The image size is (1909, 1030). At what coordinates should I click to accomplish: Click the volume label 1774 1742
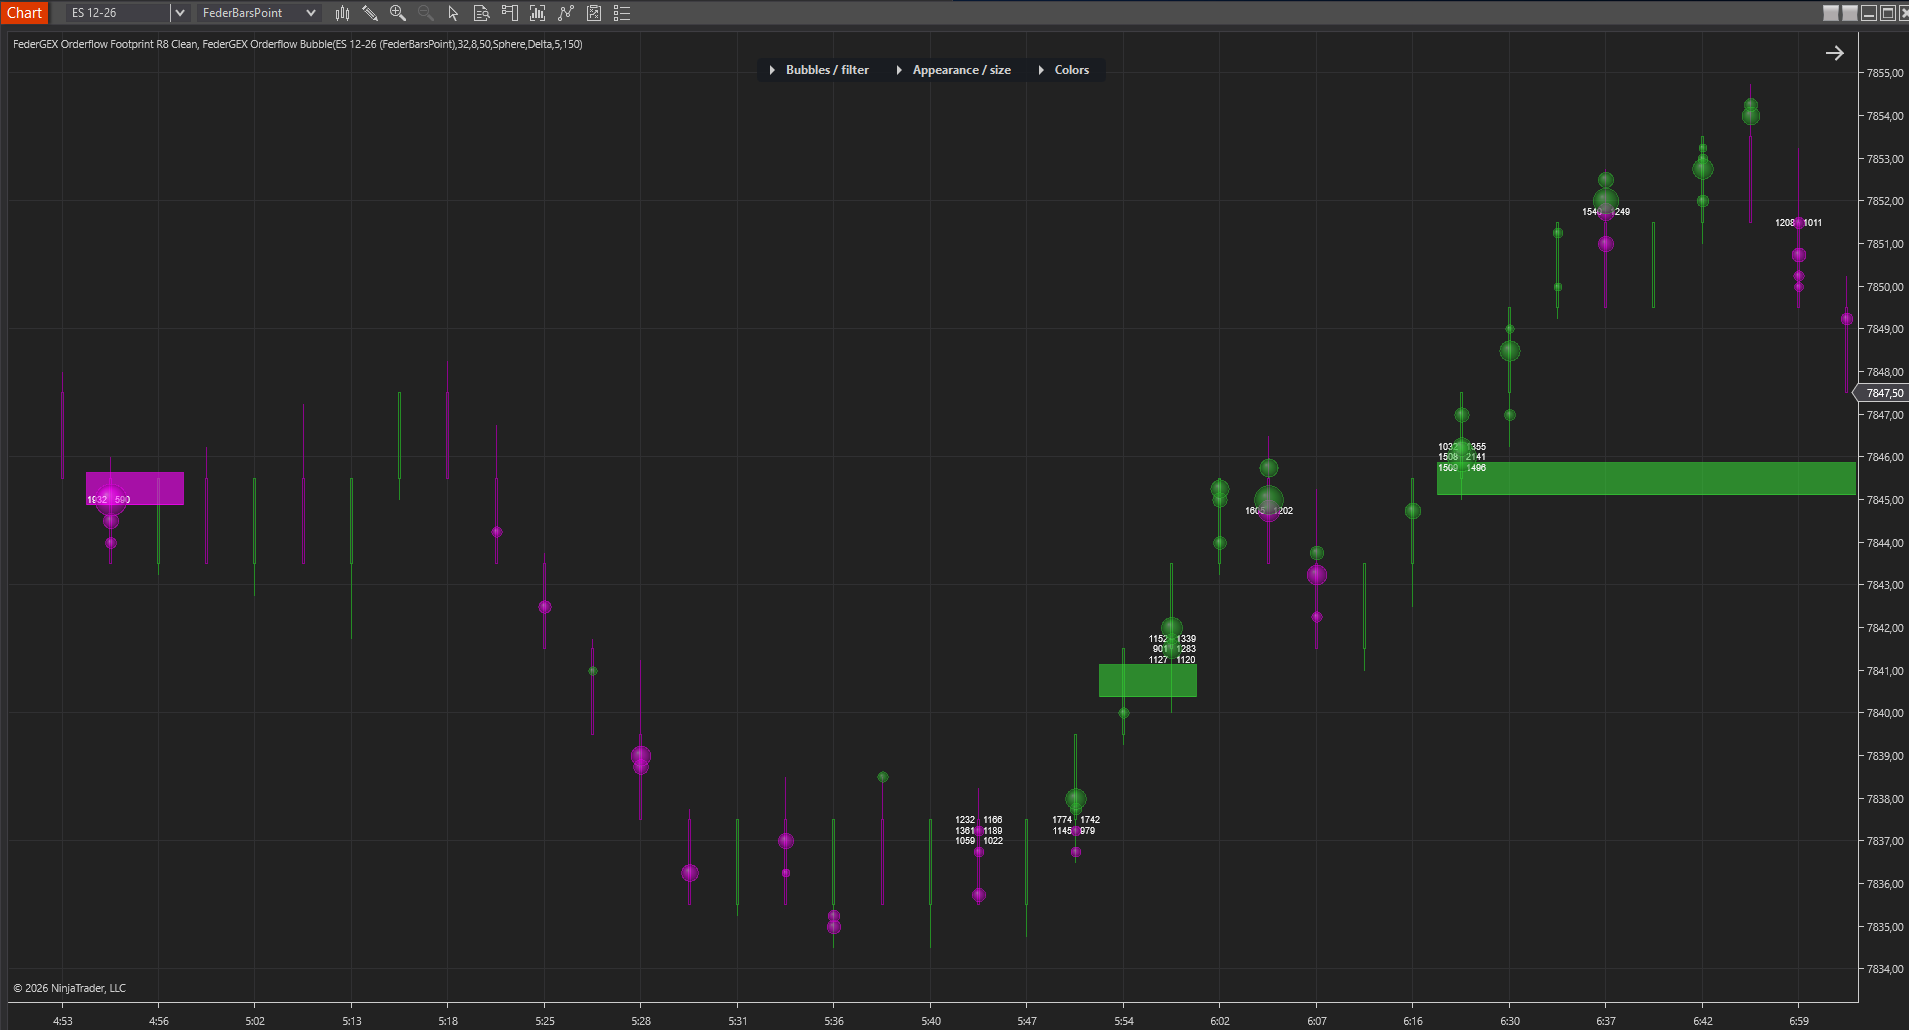pos(1076,820)
